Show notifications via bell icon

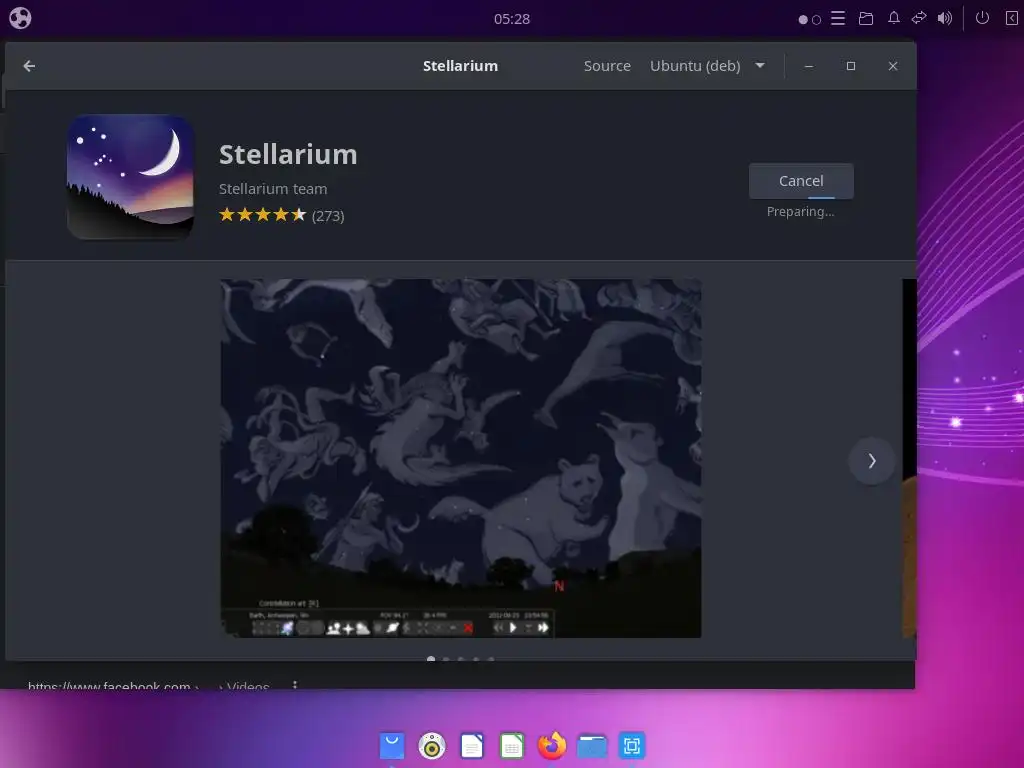point(893,18)
